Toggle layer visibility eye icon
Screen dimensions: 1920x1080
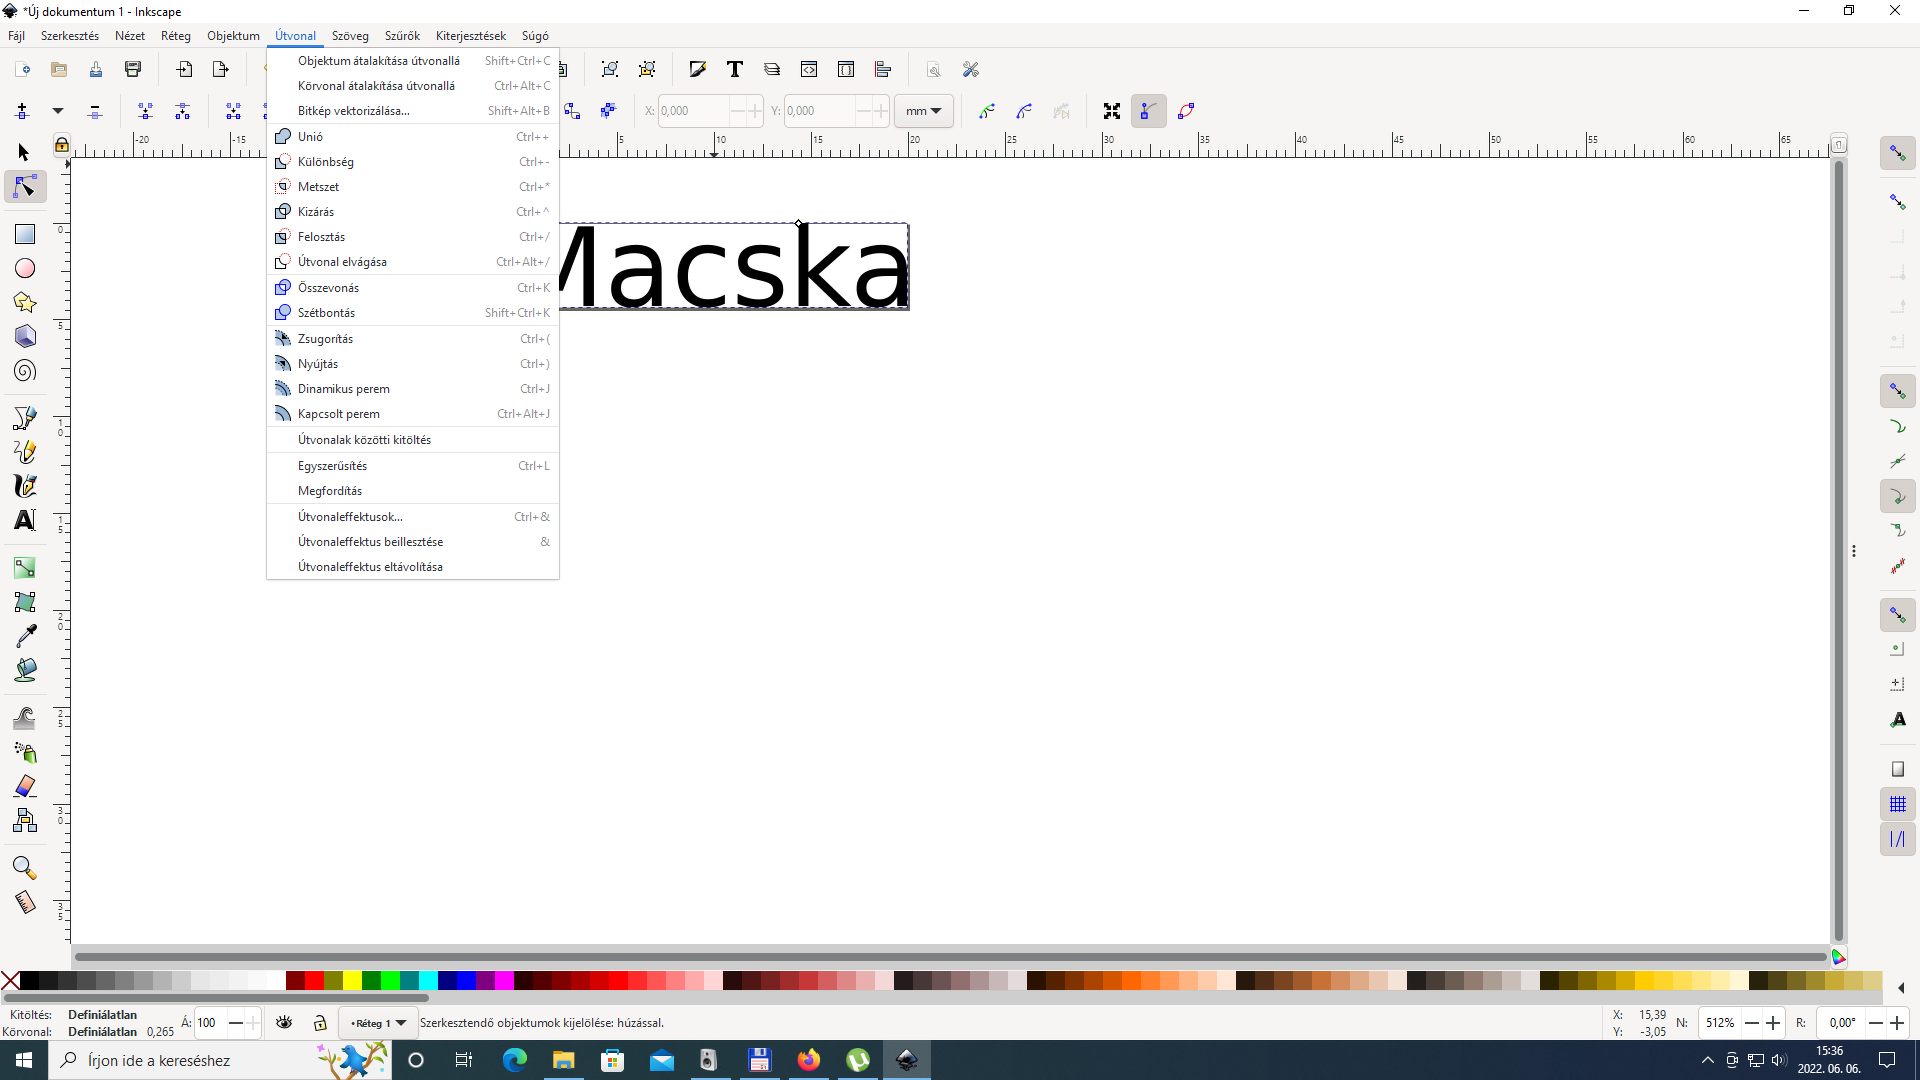click(x=285, y=1023)
